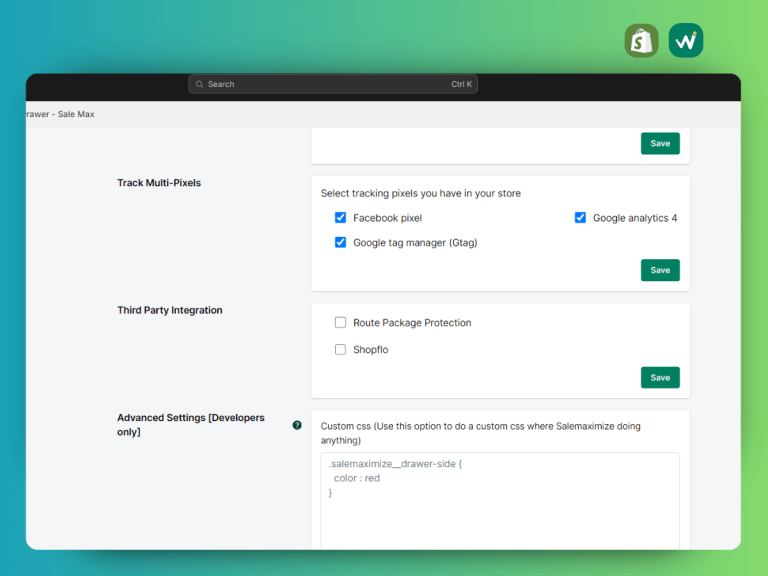Image resolution: width=768 pixels, height=576 pixels.
Task: Click the magnifier icon in search bar
Action: (199, 84)
